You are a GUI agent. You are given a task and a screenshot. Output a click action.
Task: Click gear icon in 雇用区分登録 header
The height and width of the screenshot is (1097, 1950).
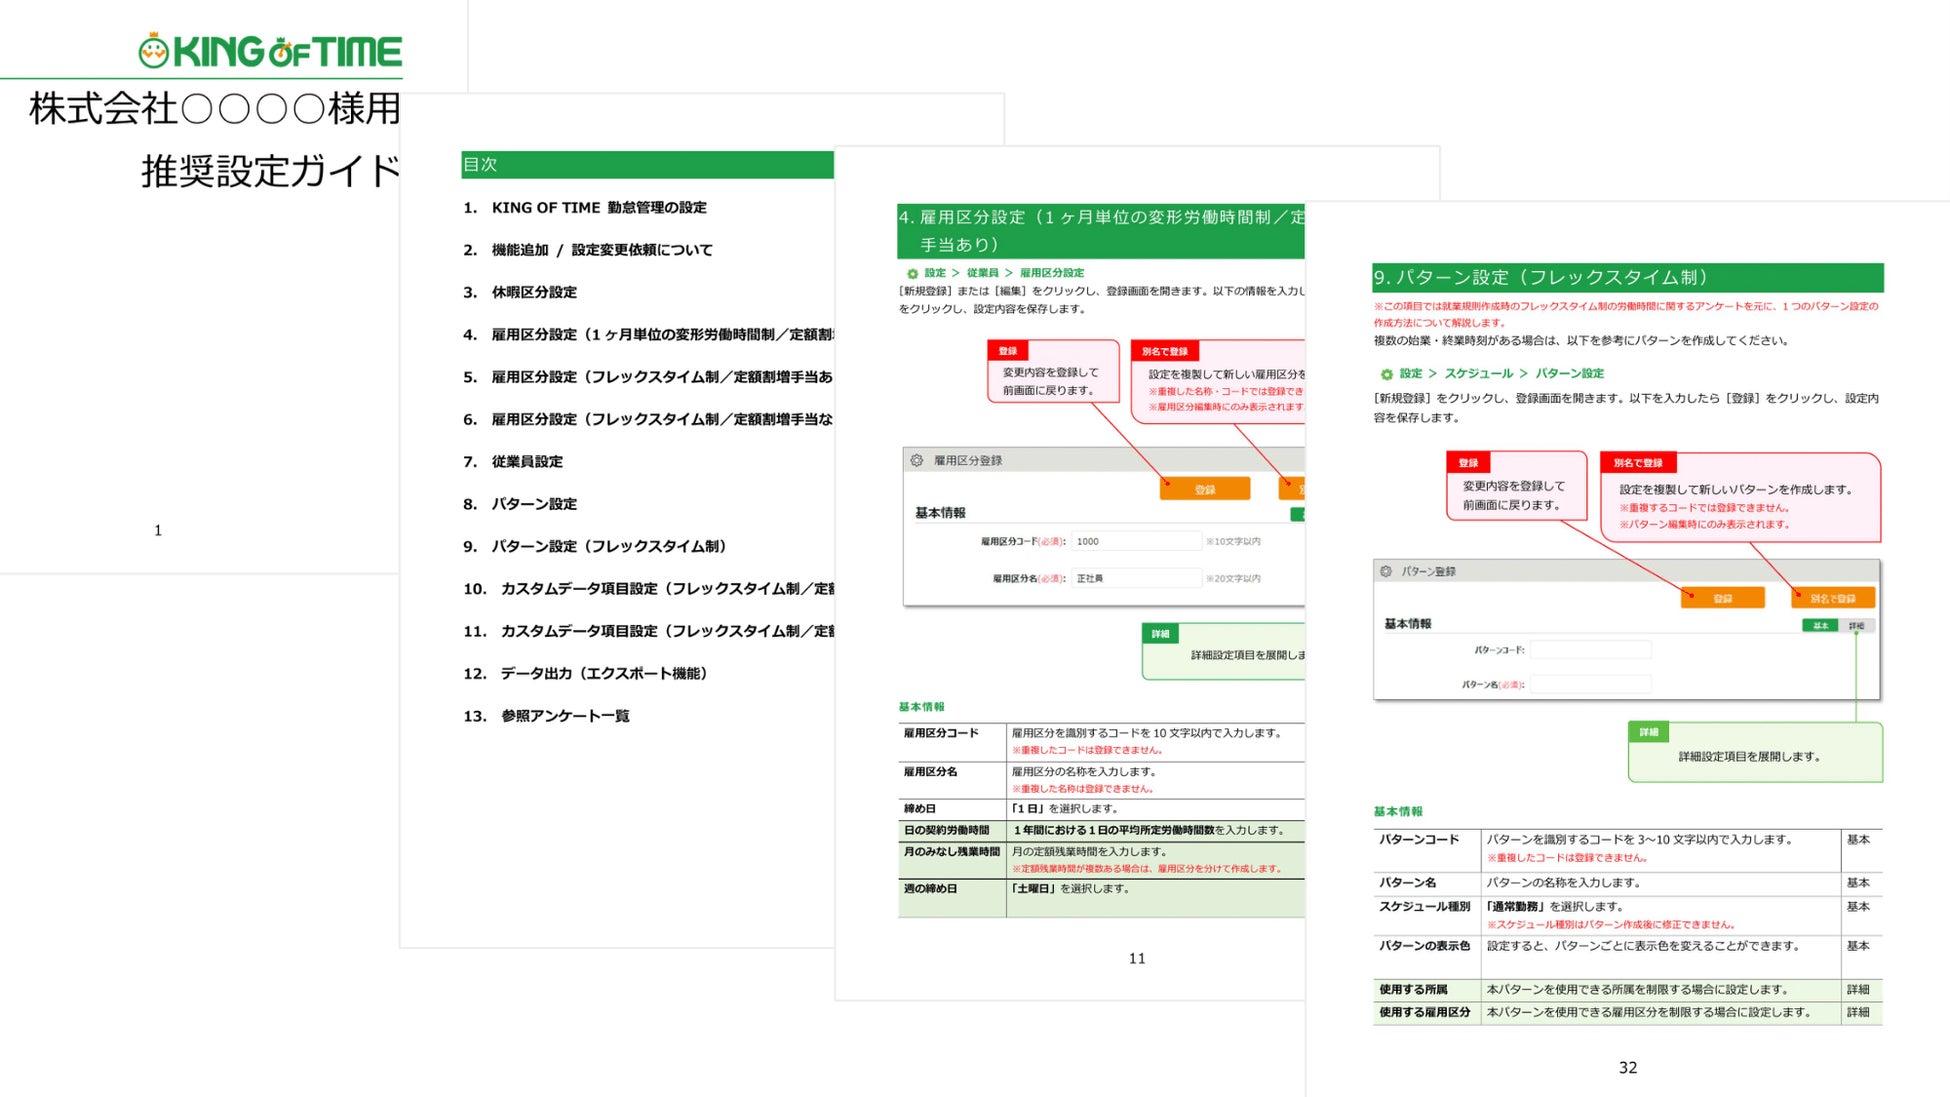point(917,460)
